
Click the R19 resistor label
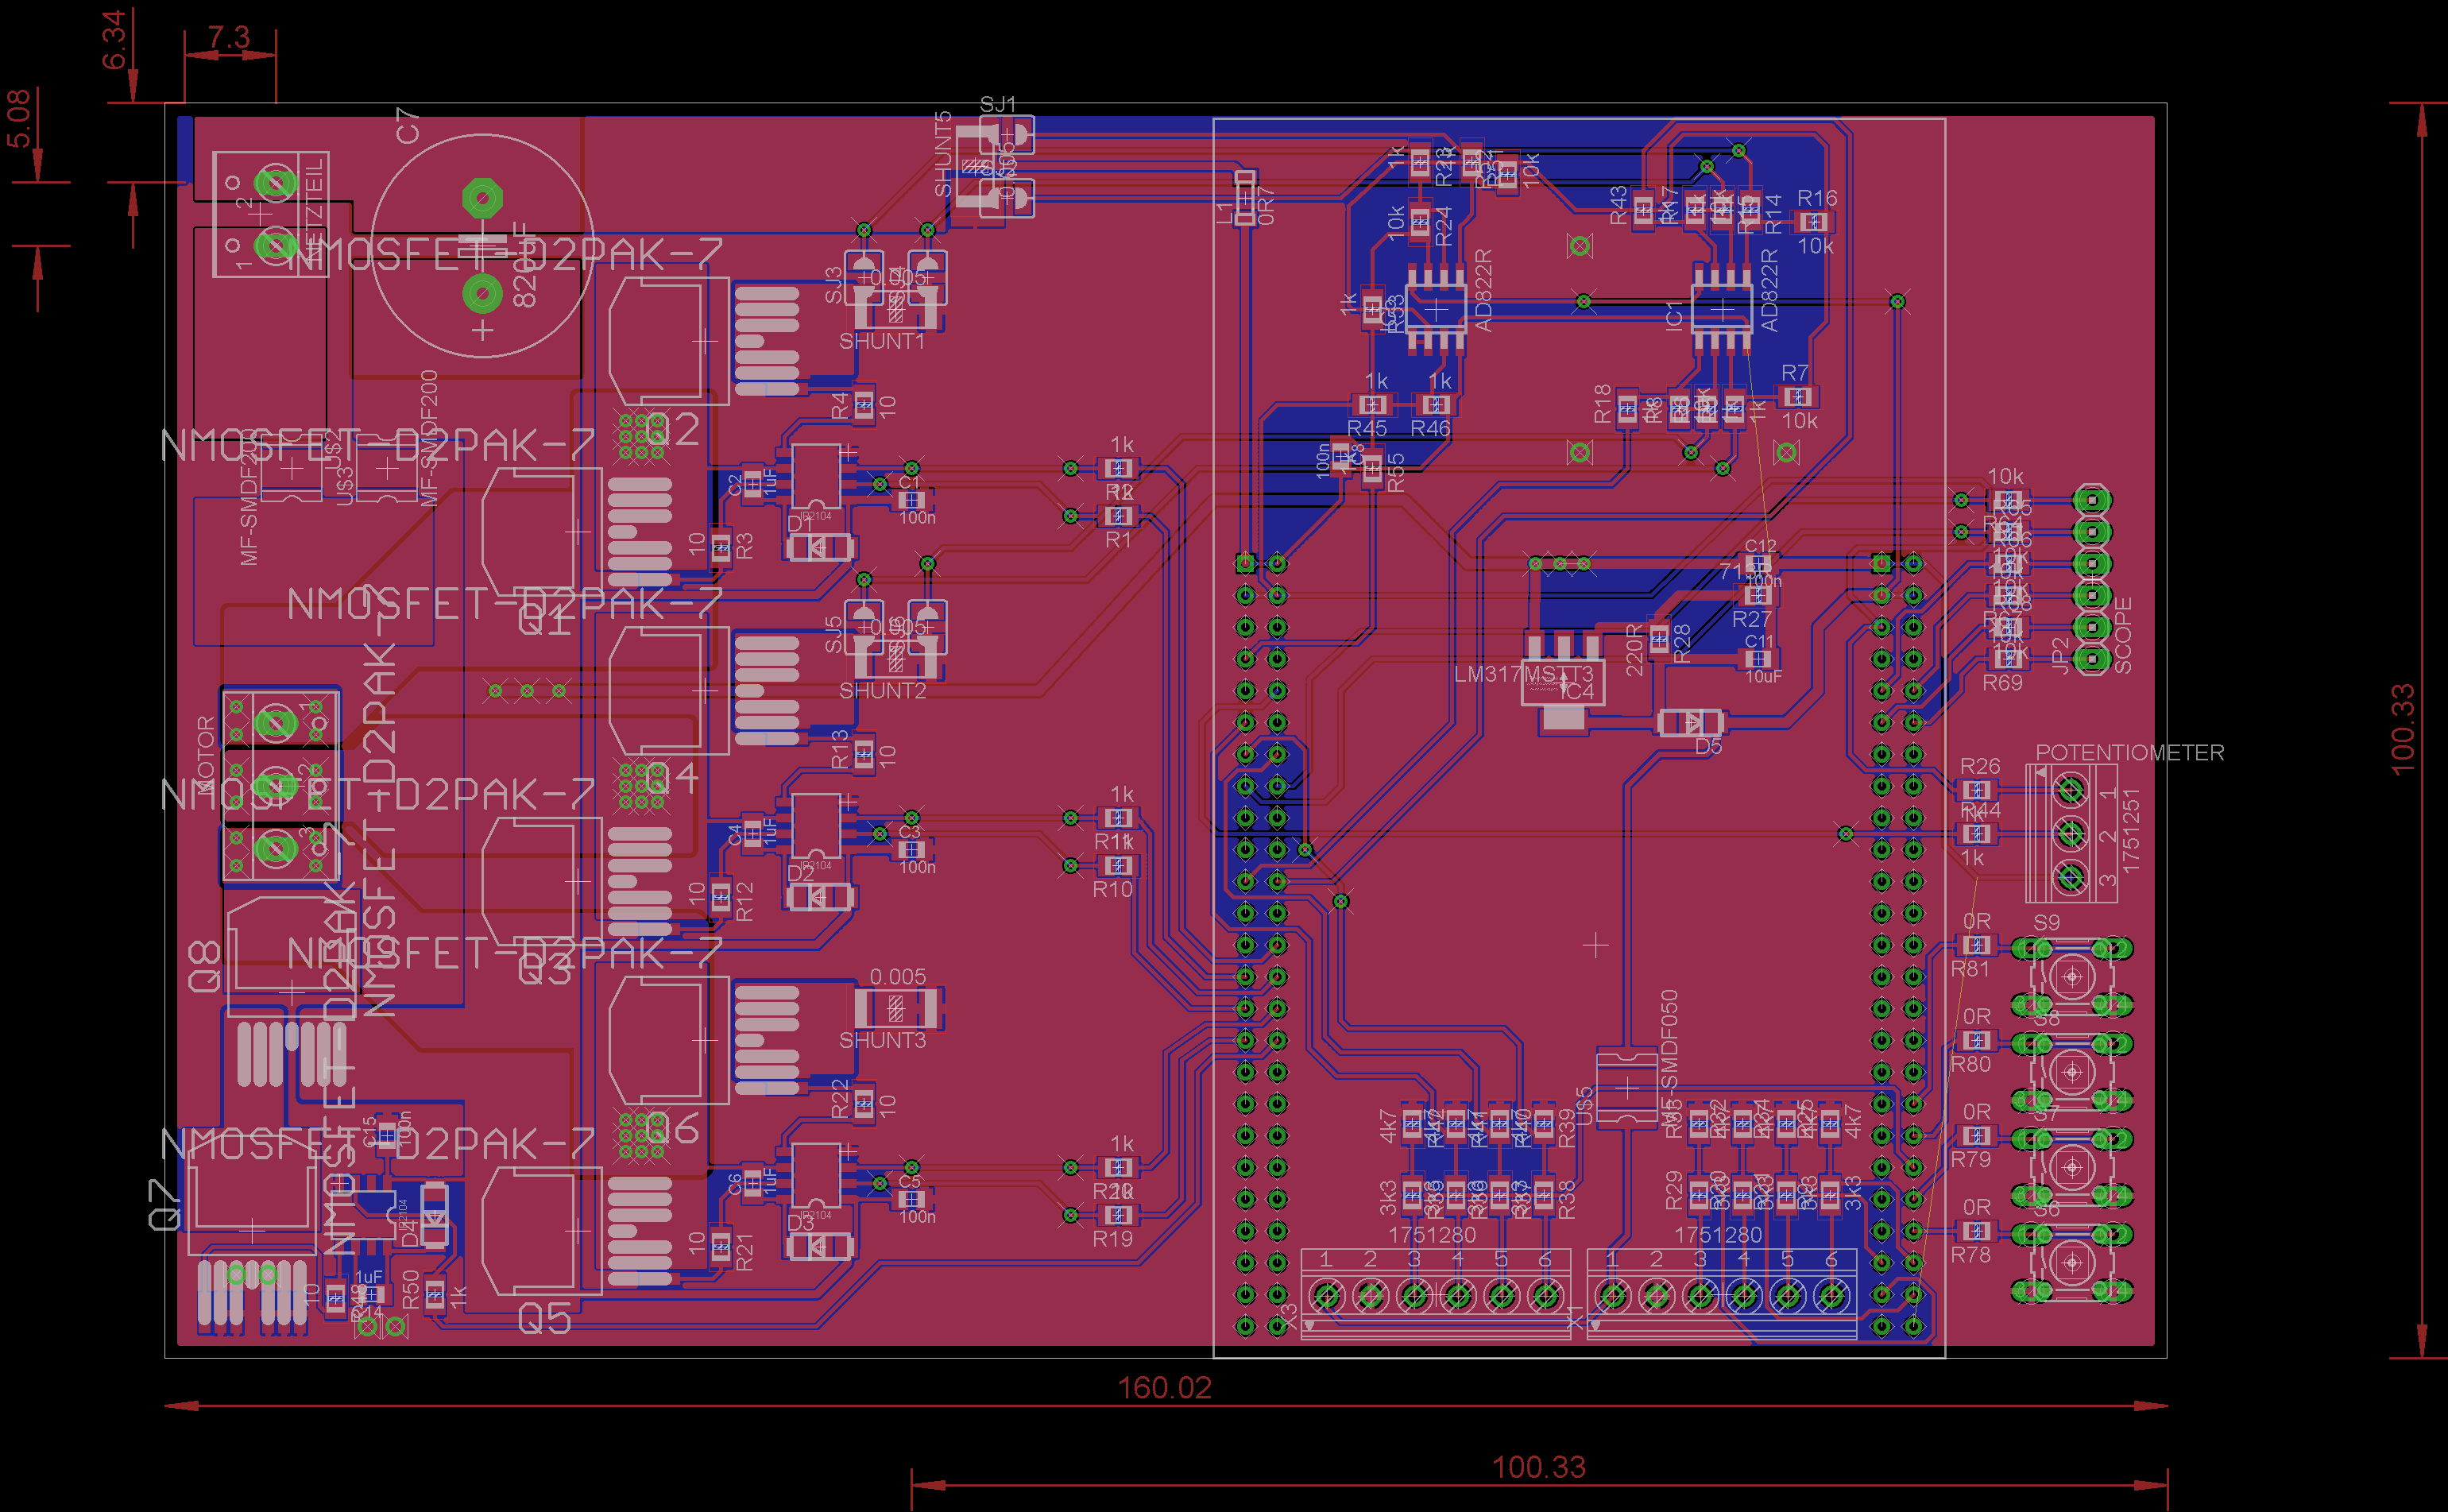(1112, 1239)
